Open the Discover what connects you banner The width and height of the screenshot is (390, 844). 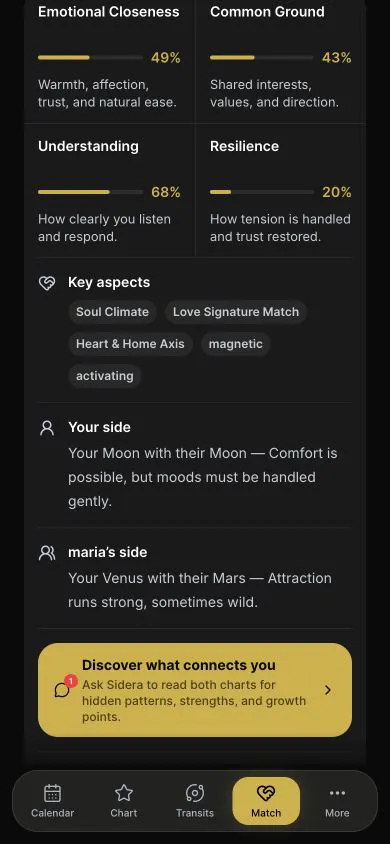pos(195,690)
